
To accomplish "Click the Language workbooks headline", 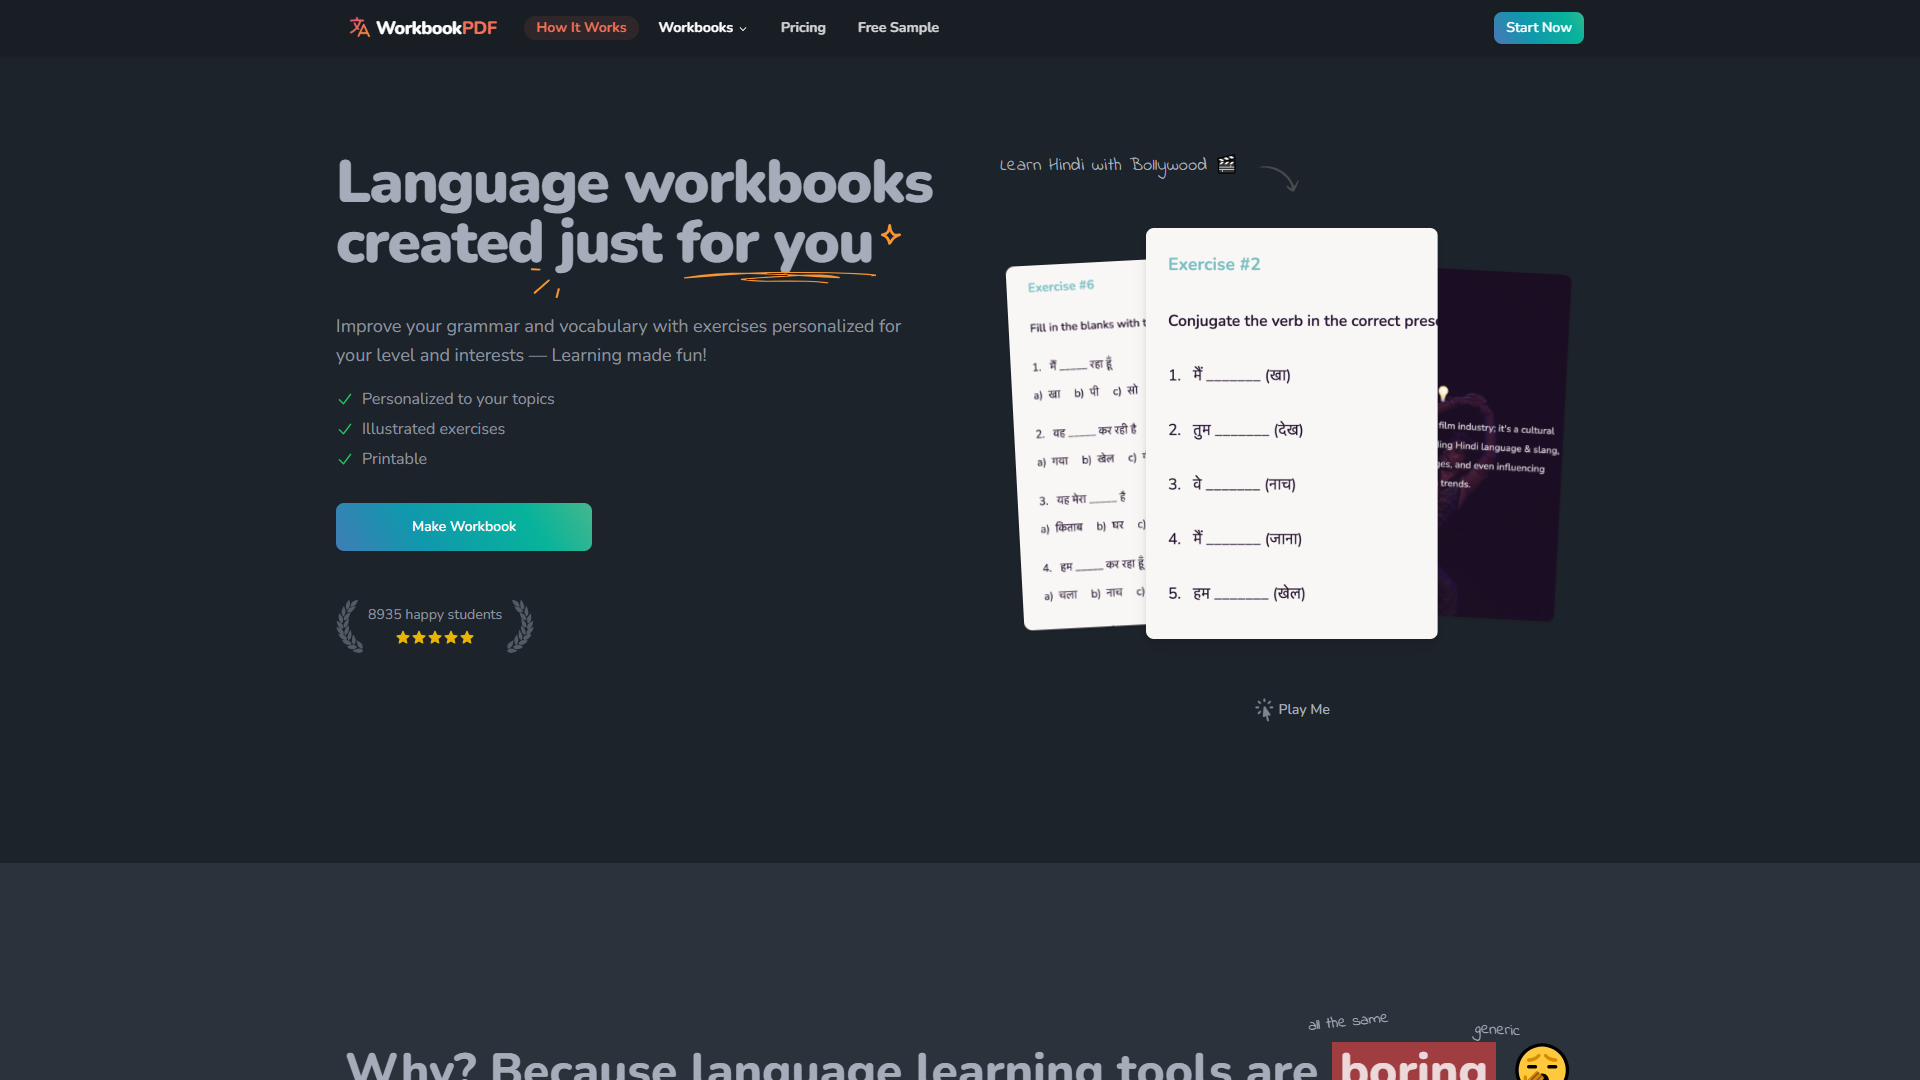I will (635, 212).
